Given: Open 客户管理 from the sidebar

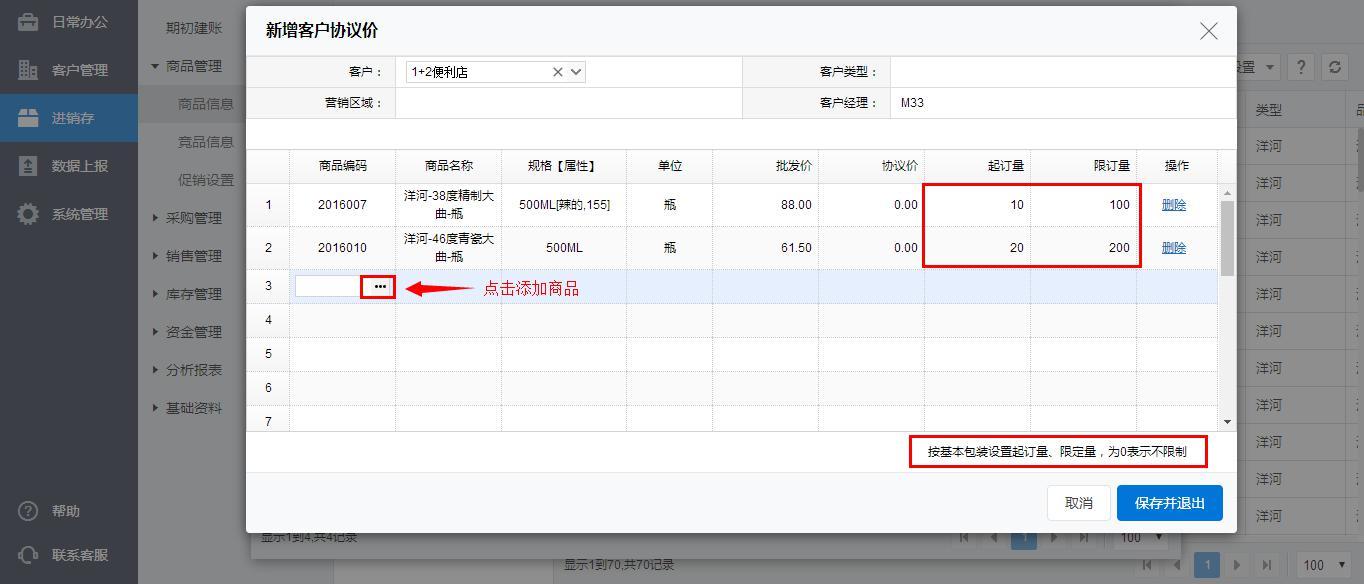Looking at the screenshot, I should tap(28, 70).
